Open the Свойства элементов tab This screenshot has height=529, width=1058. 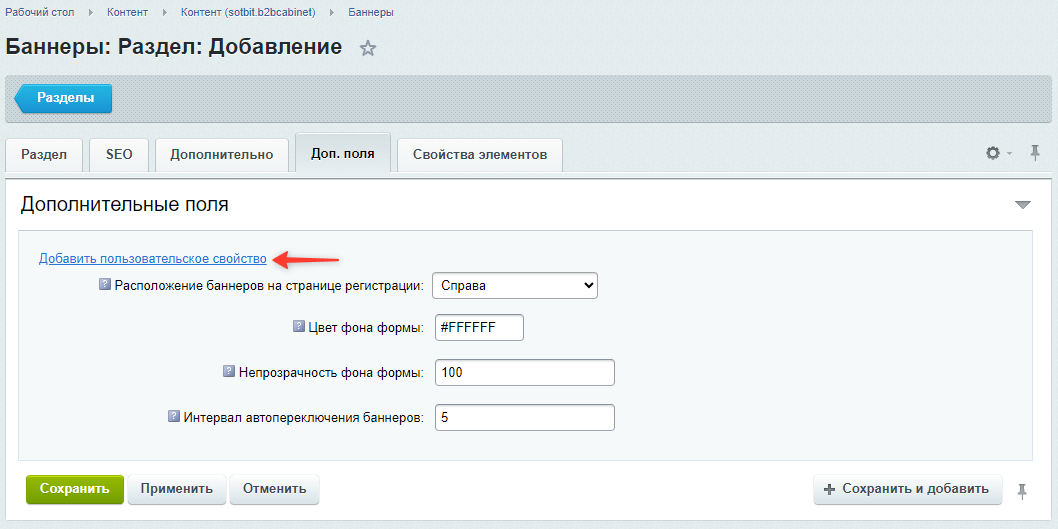point(480,155)
